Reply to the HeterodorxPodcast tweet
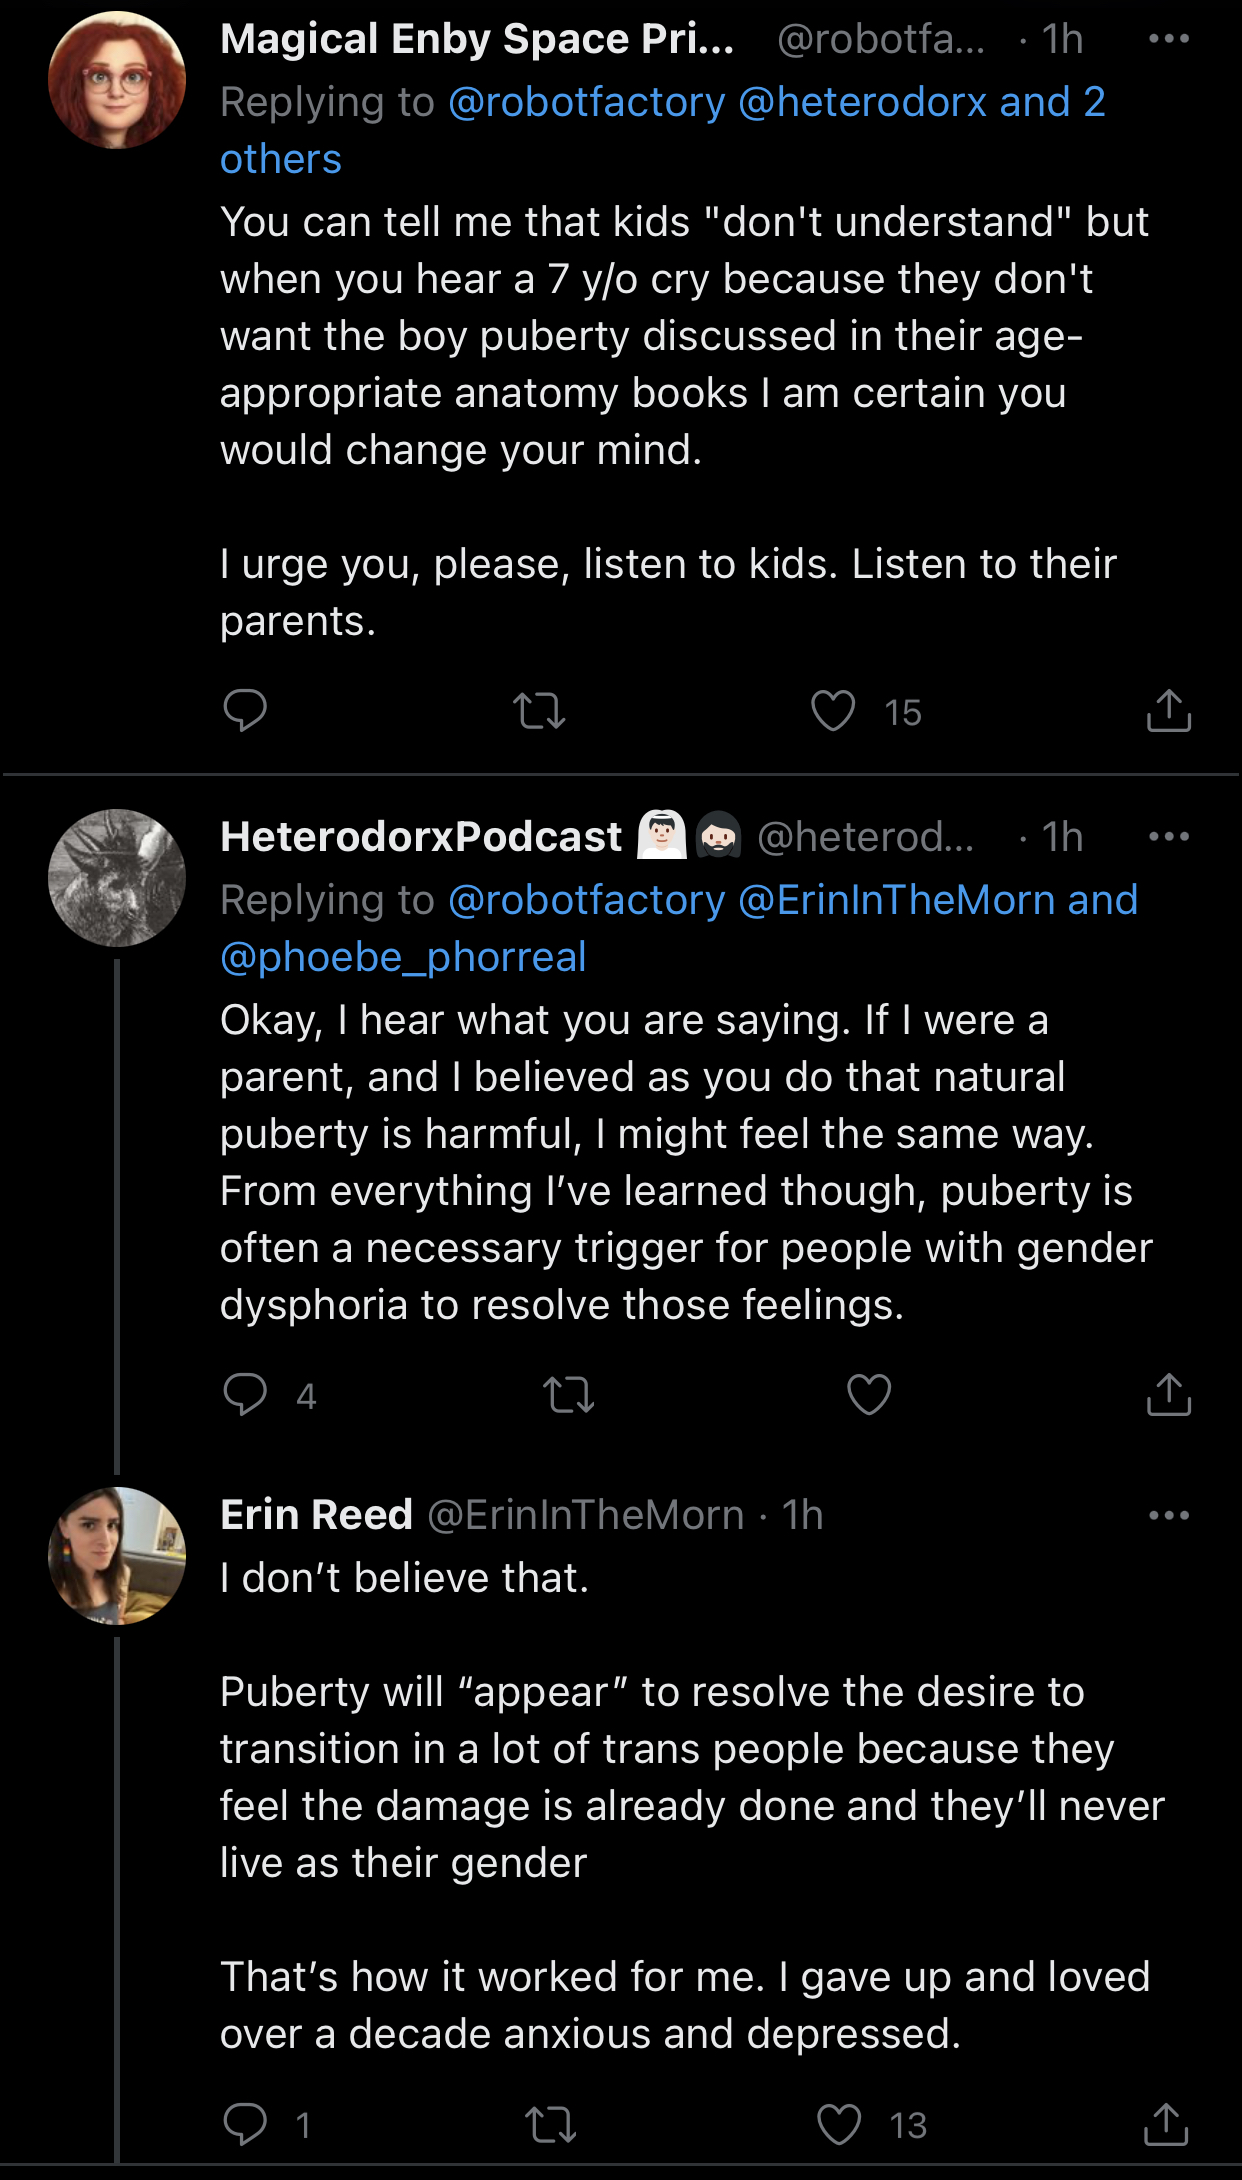Image resolution: width=1242 pixels, height=2180 pixels. coord(246,1394)
